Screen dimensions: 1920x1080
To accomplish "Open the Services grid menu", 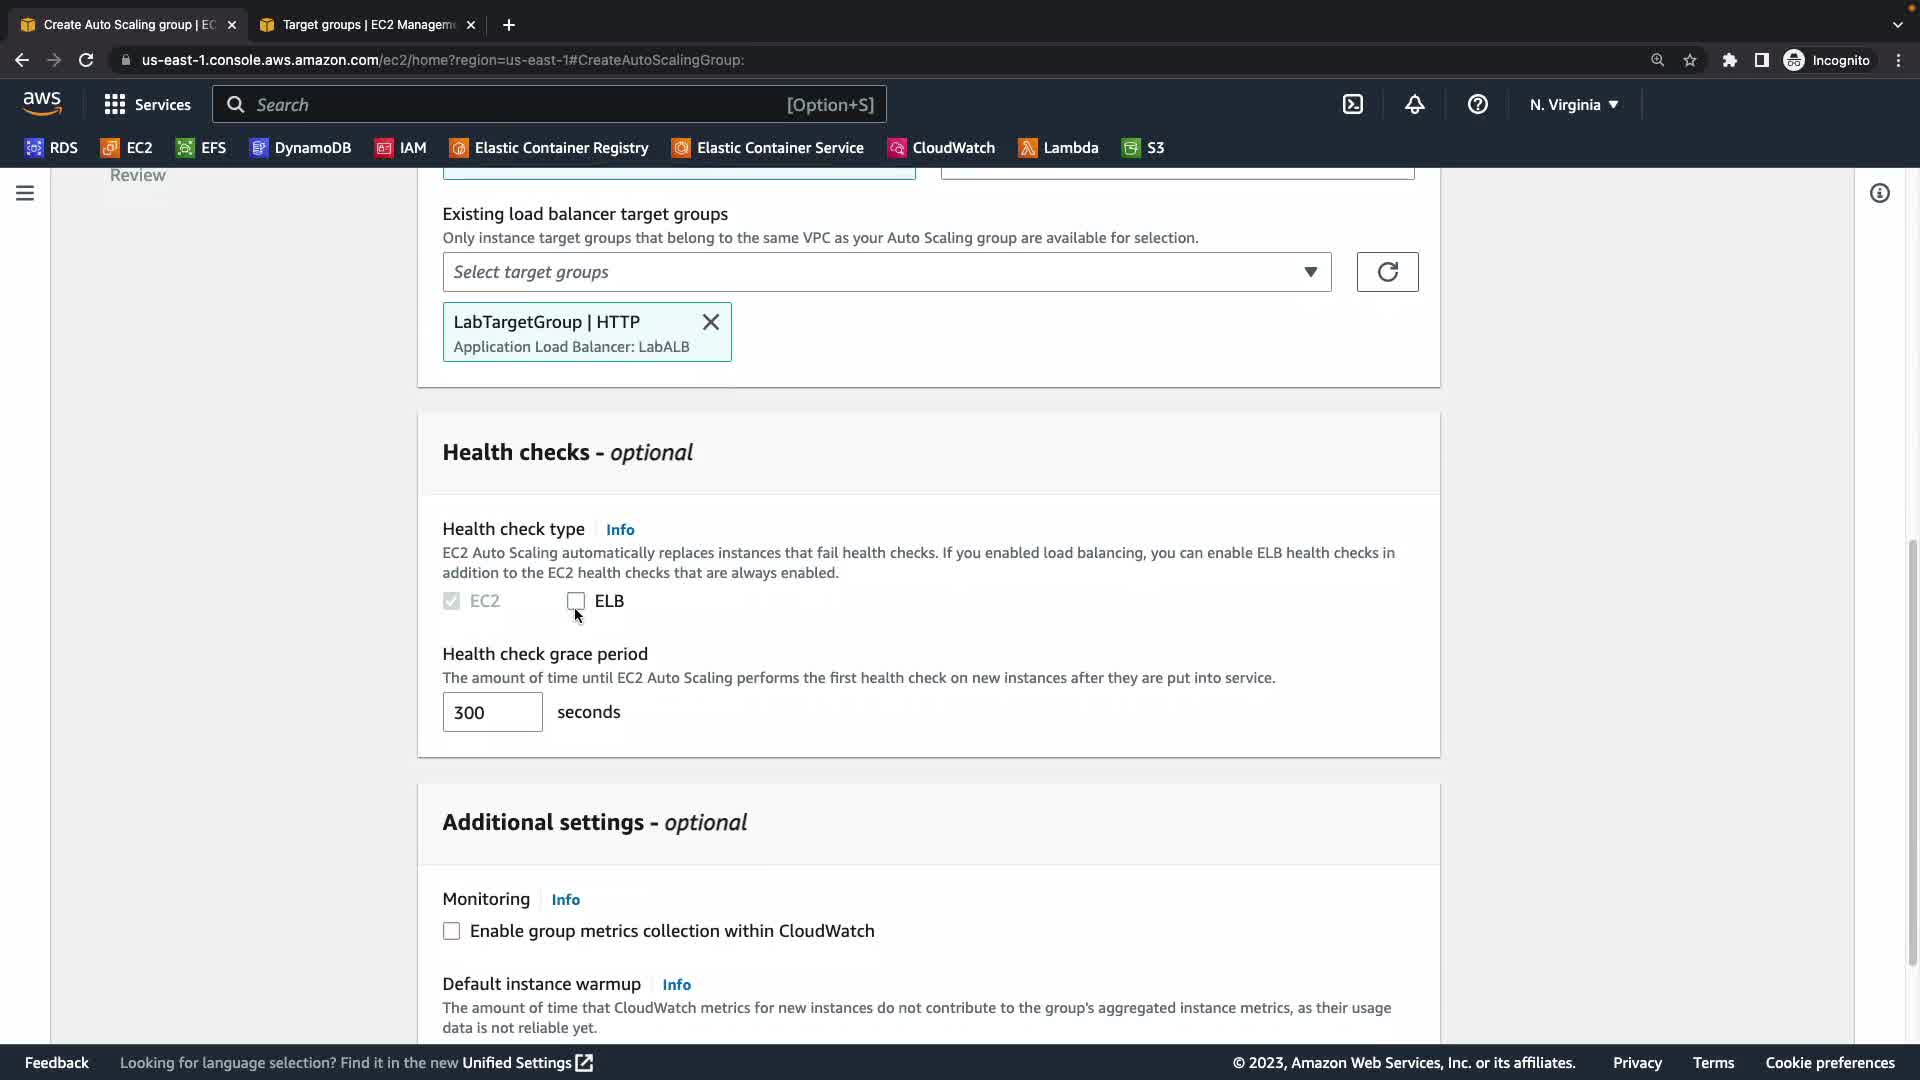I will click(147, 104).
